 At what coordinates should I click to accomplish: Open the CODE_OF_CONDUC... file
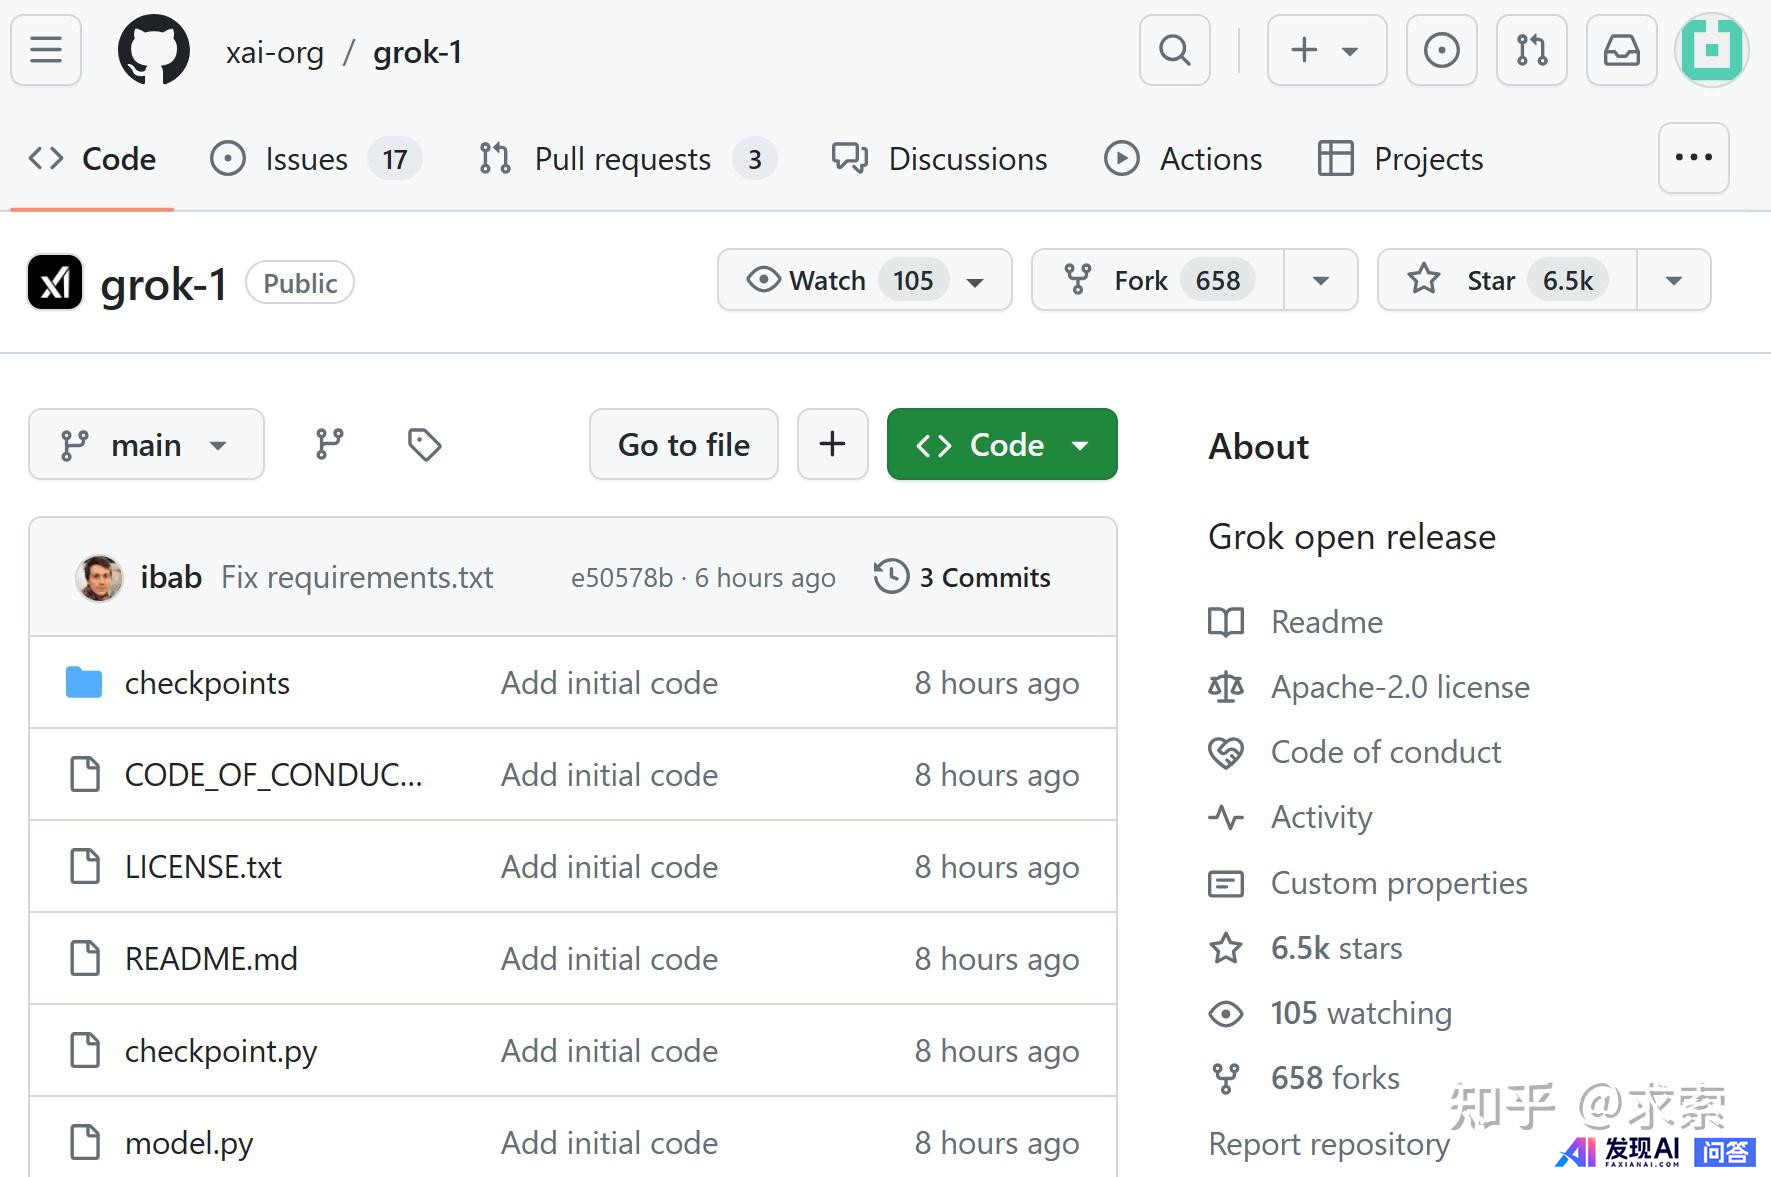coord(274,775)
